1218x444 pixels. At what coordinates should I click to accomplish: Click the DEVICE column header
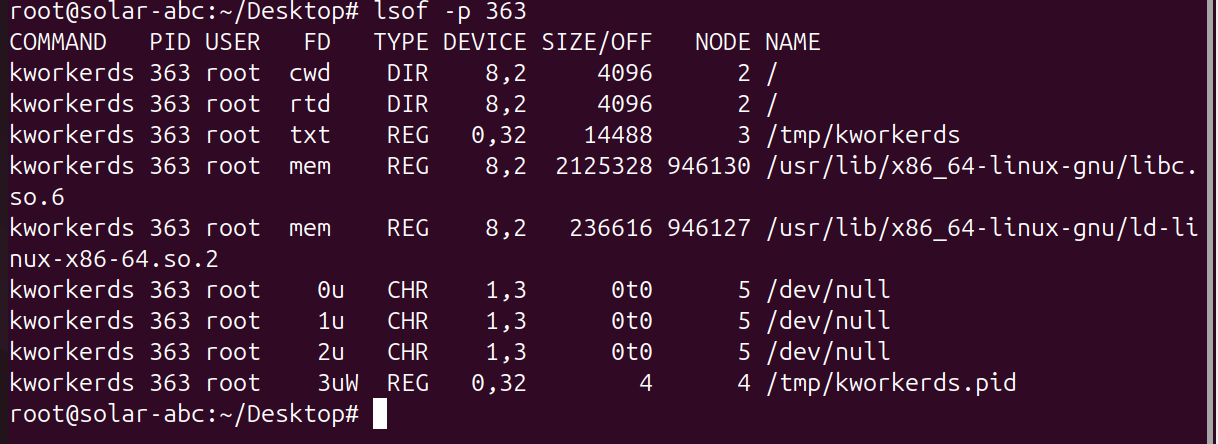click(x=485, y=43)
